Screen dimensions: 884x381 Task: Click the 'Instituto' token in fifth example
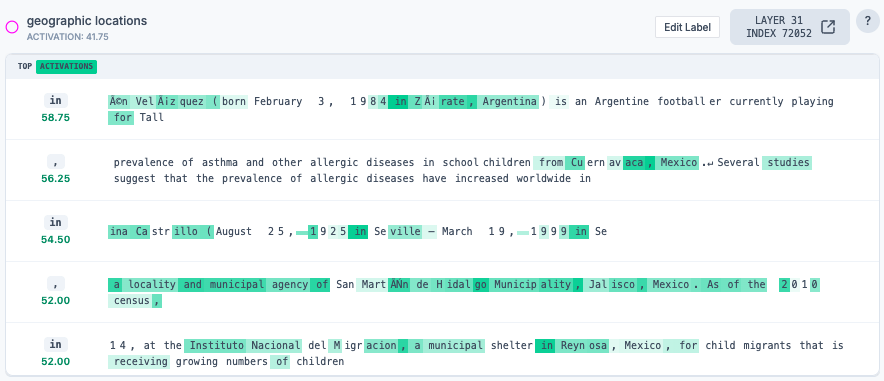point(214,345)
